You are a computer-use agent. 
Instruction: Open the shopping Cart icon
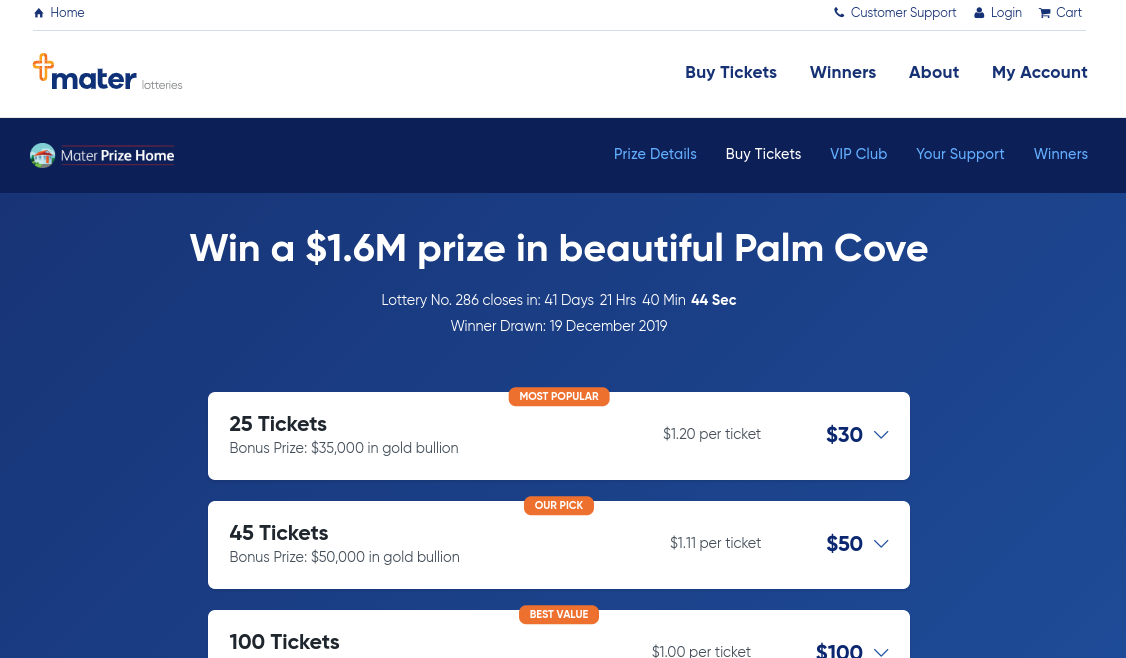1044,13
